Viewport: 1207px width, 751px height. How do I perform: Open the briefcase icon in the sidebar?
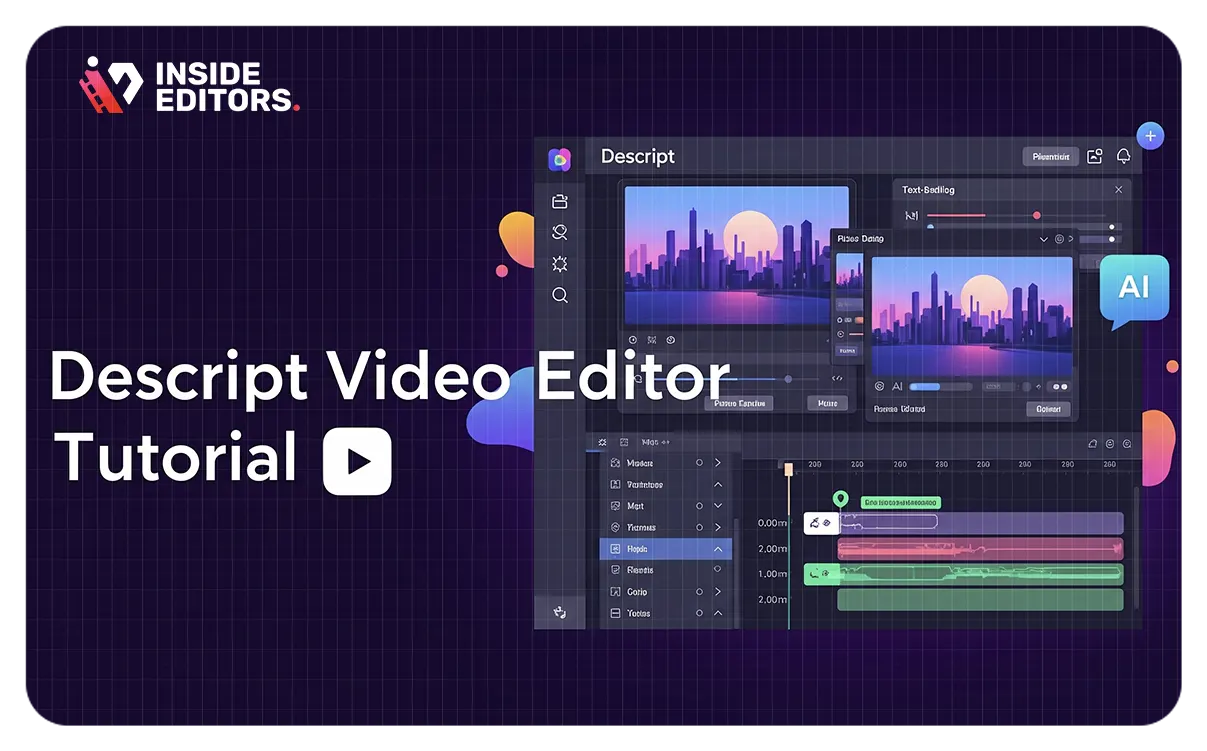pyautogui.click(x=560, y=202)
